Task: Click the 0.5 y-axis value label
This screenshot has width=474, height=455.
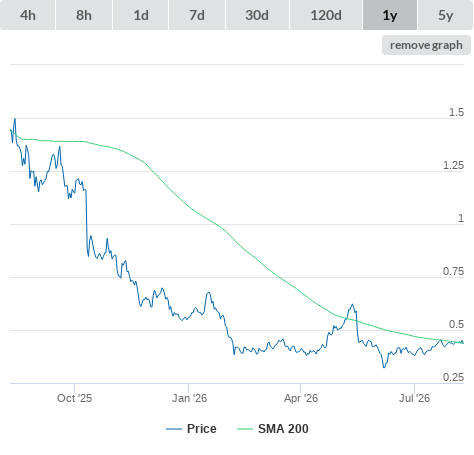Action: tap(456, 324)
